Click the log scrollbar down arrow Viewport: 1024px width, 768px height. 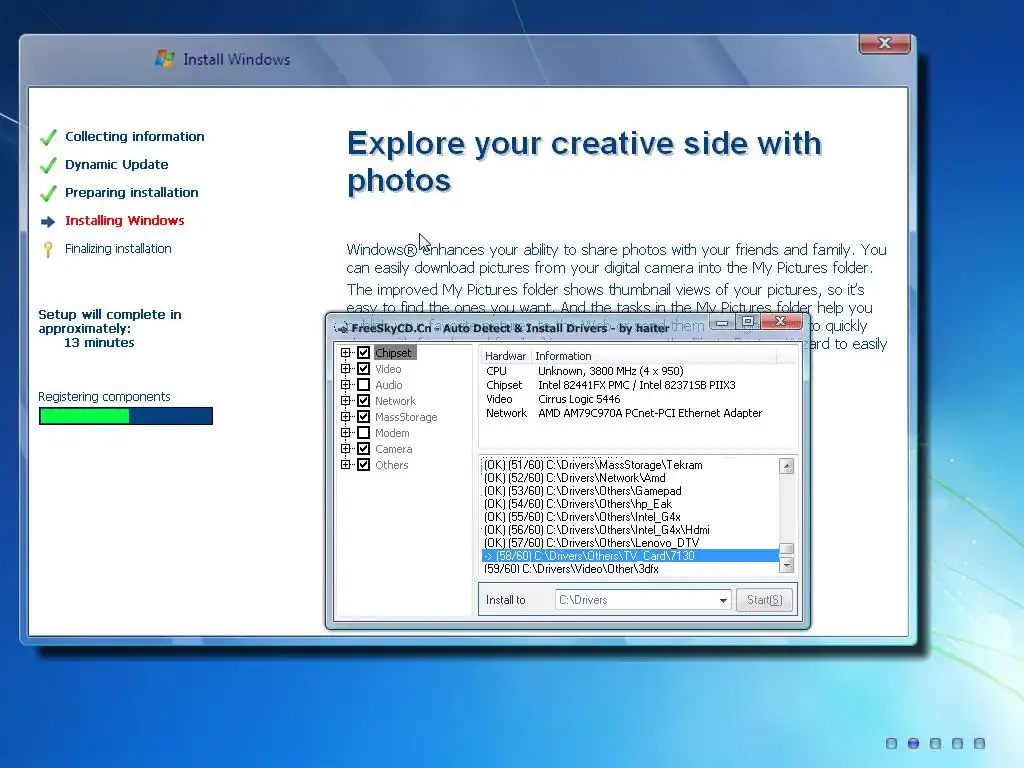[787, 565]
